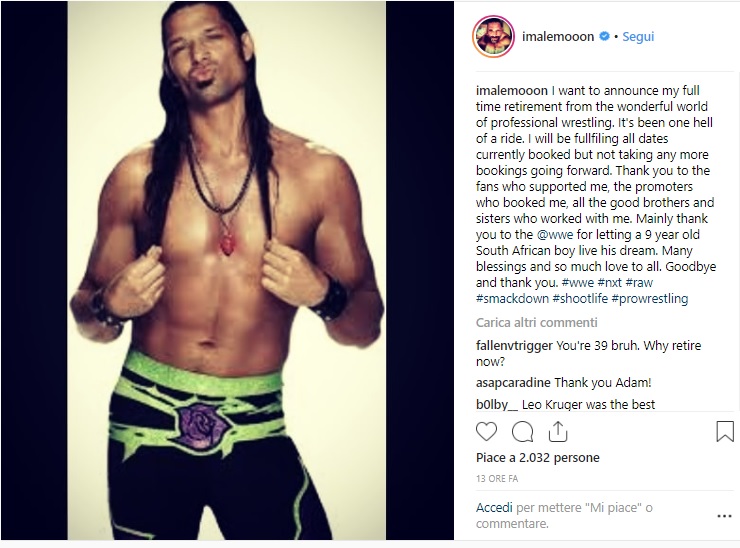Like the post with the heart icon

(x=486, y=431)
